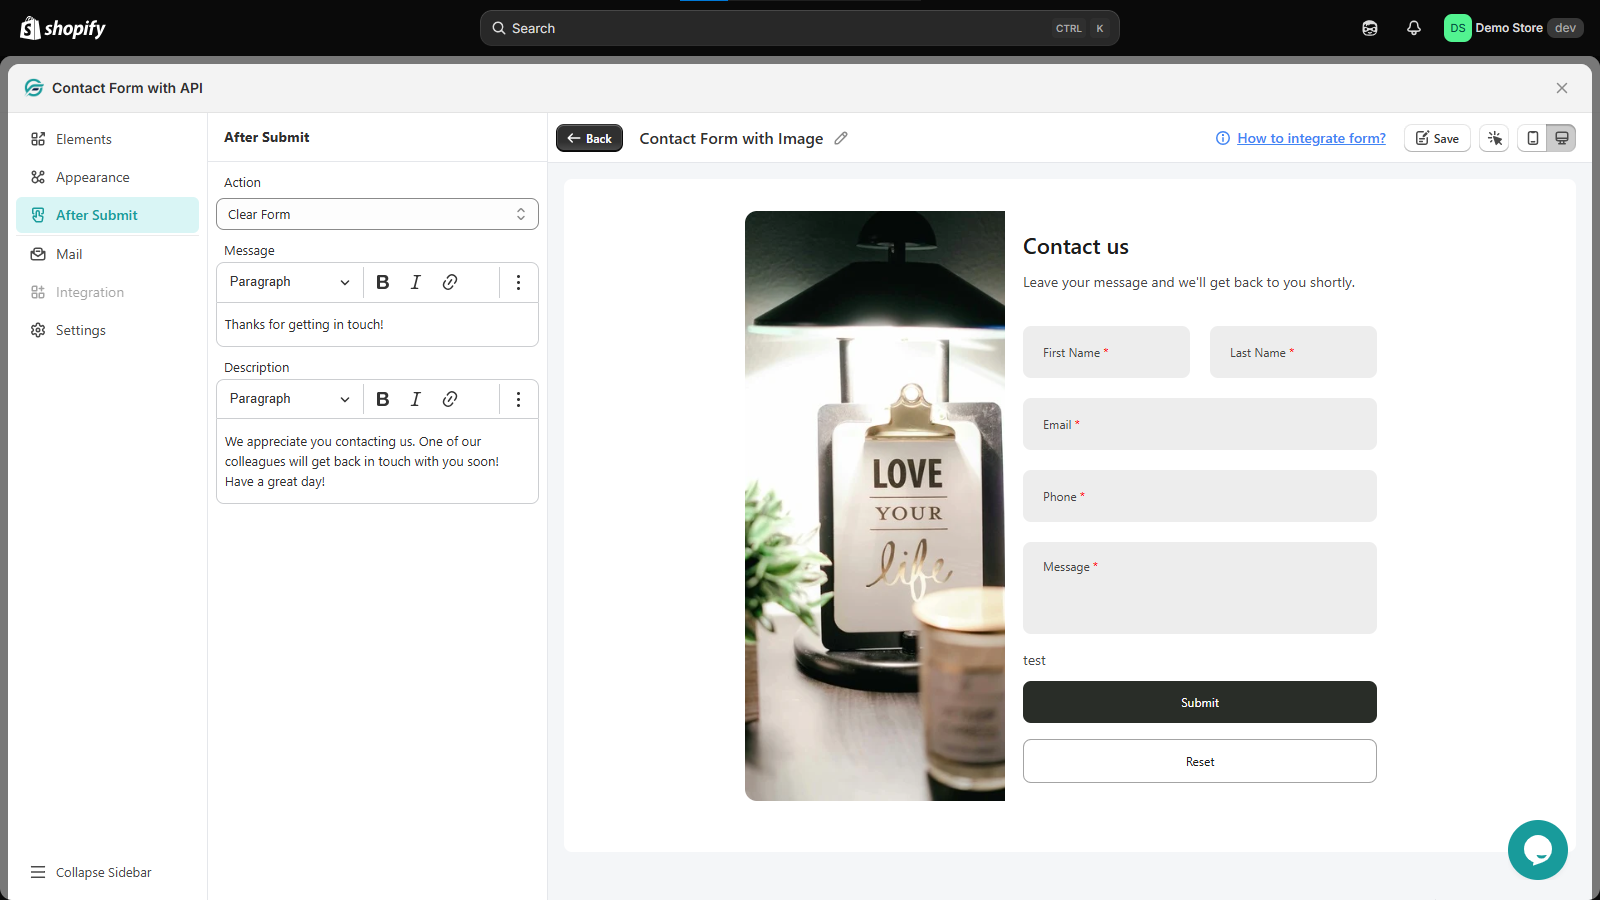Click the Email field in preview
Viewport: 1600px width, 900px height.
tap(1200, 424)
